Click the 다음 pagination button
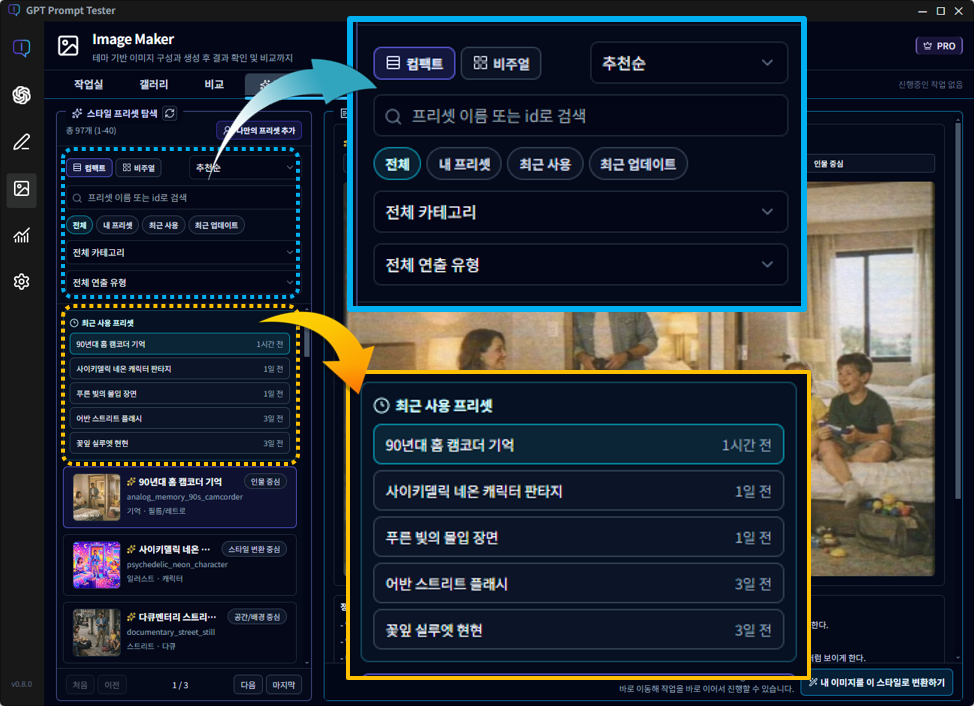974x706 pixels. click(247, 685)
